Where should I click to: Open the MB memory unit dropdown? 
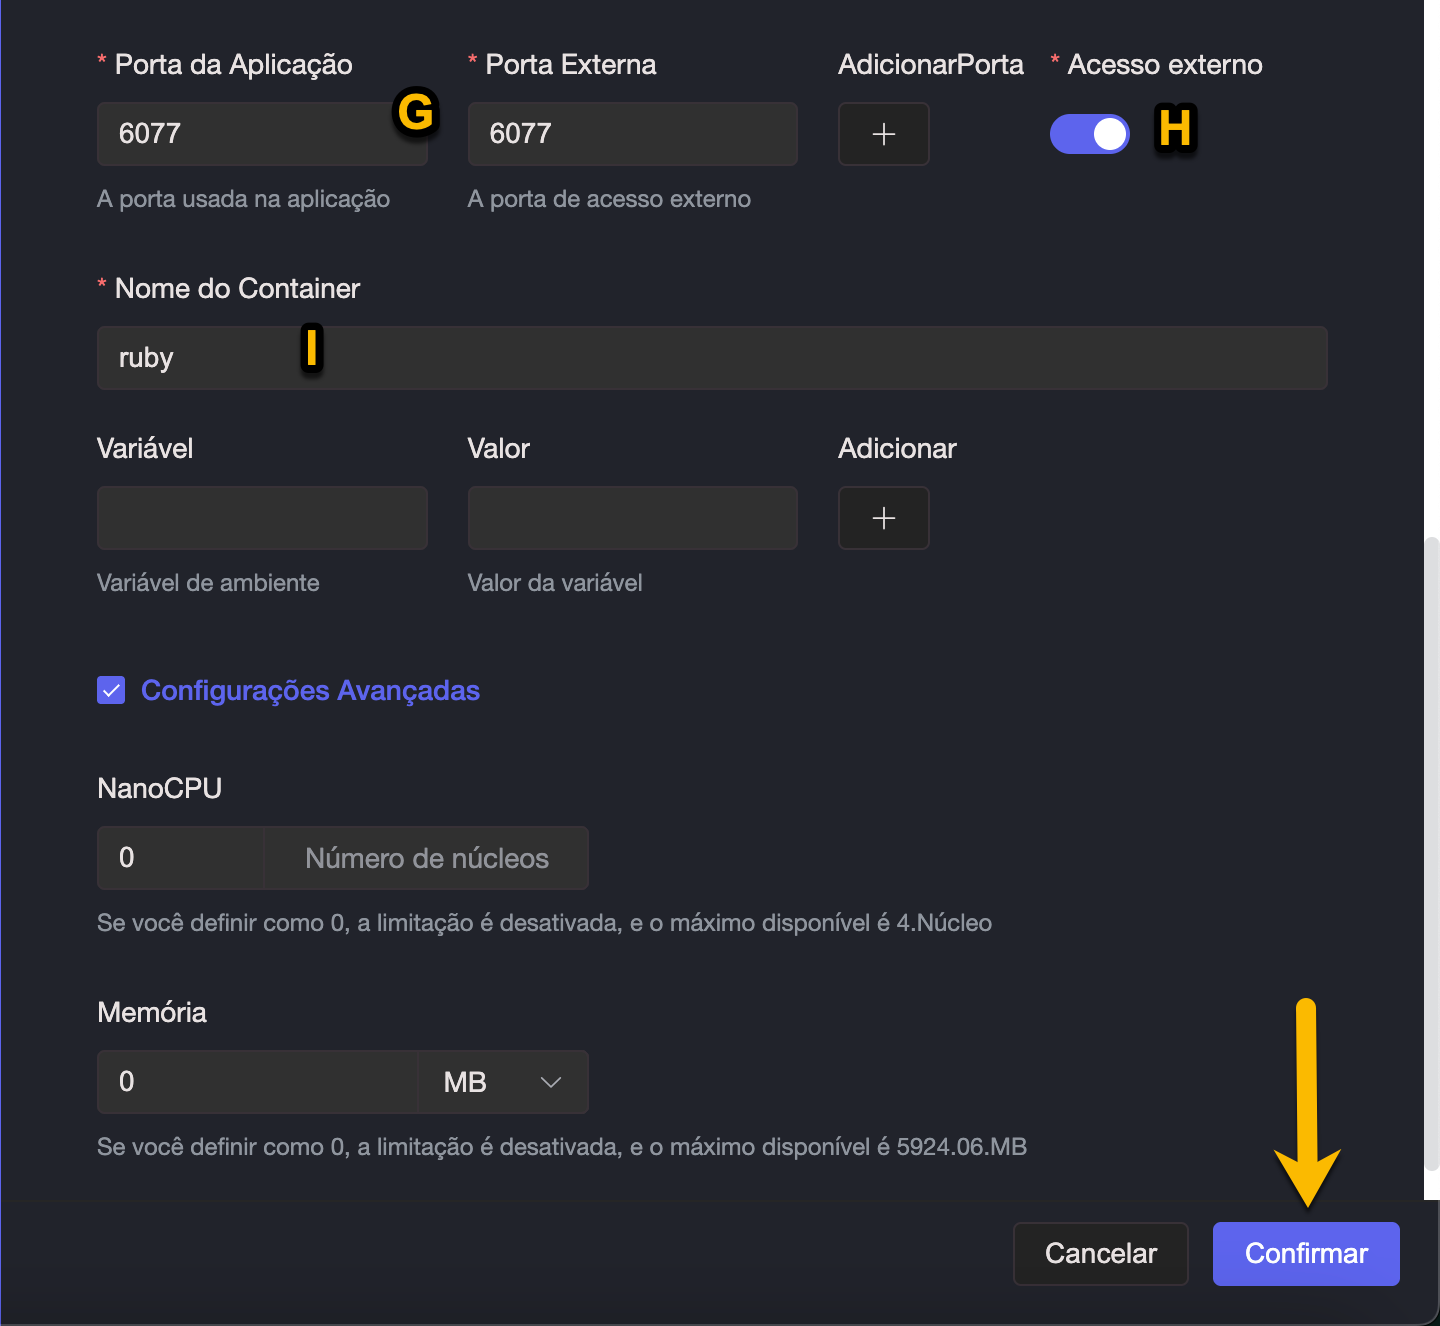pos(503,1082)
